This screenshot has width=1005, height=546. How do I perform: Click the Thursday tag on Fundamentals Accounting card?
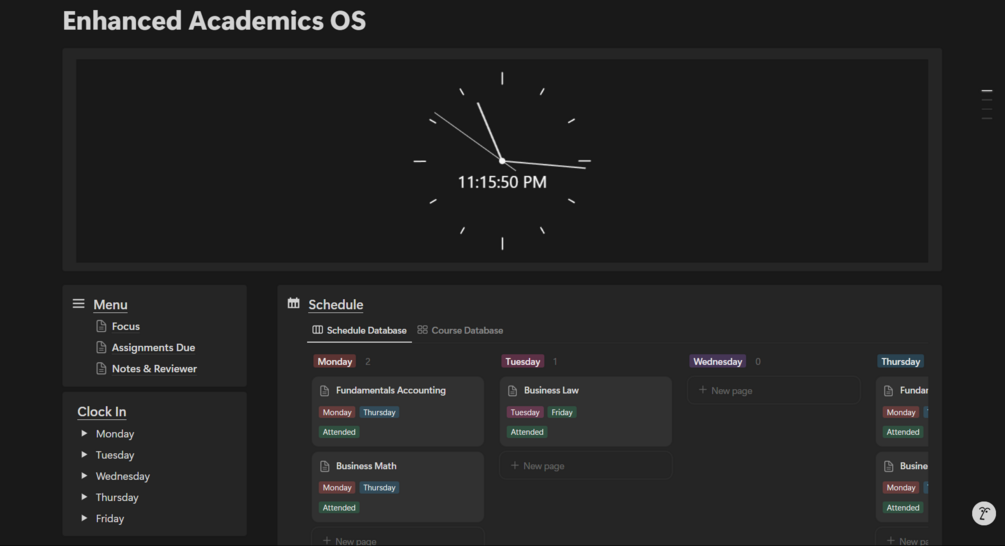tap(379, 413)
